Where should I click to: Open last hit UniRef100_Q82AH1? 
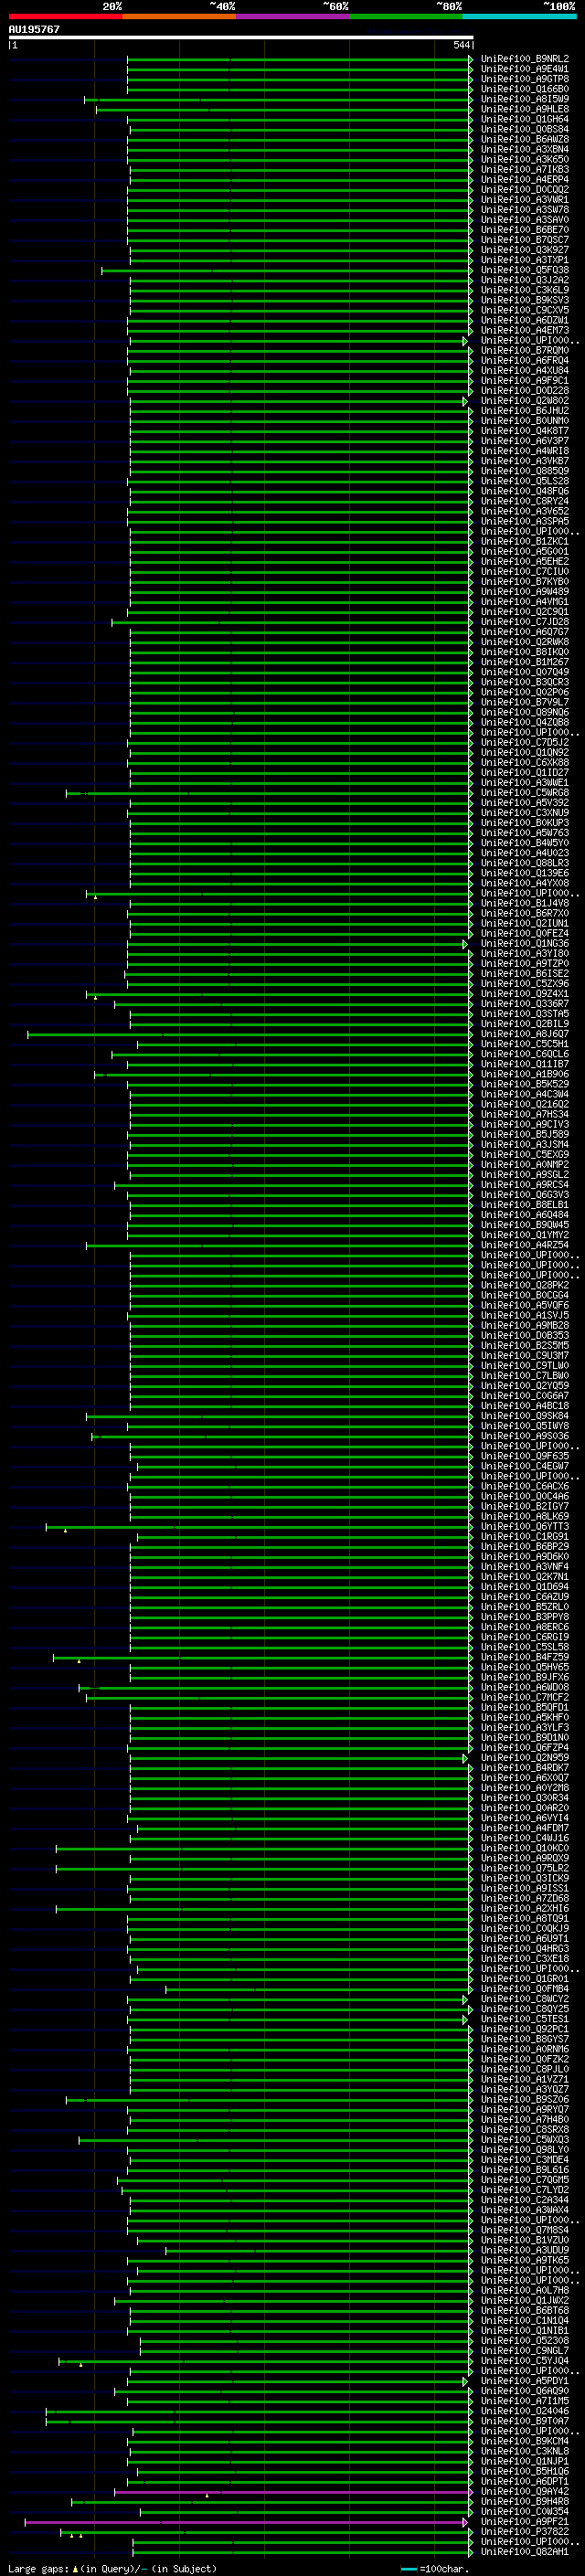click(x=524, y=2552)
